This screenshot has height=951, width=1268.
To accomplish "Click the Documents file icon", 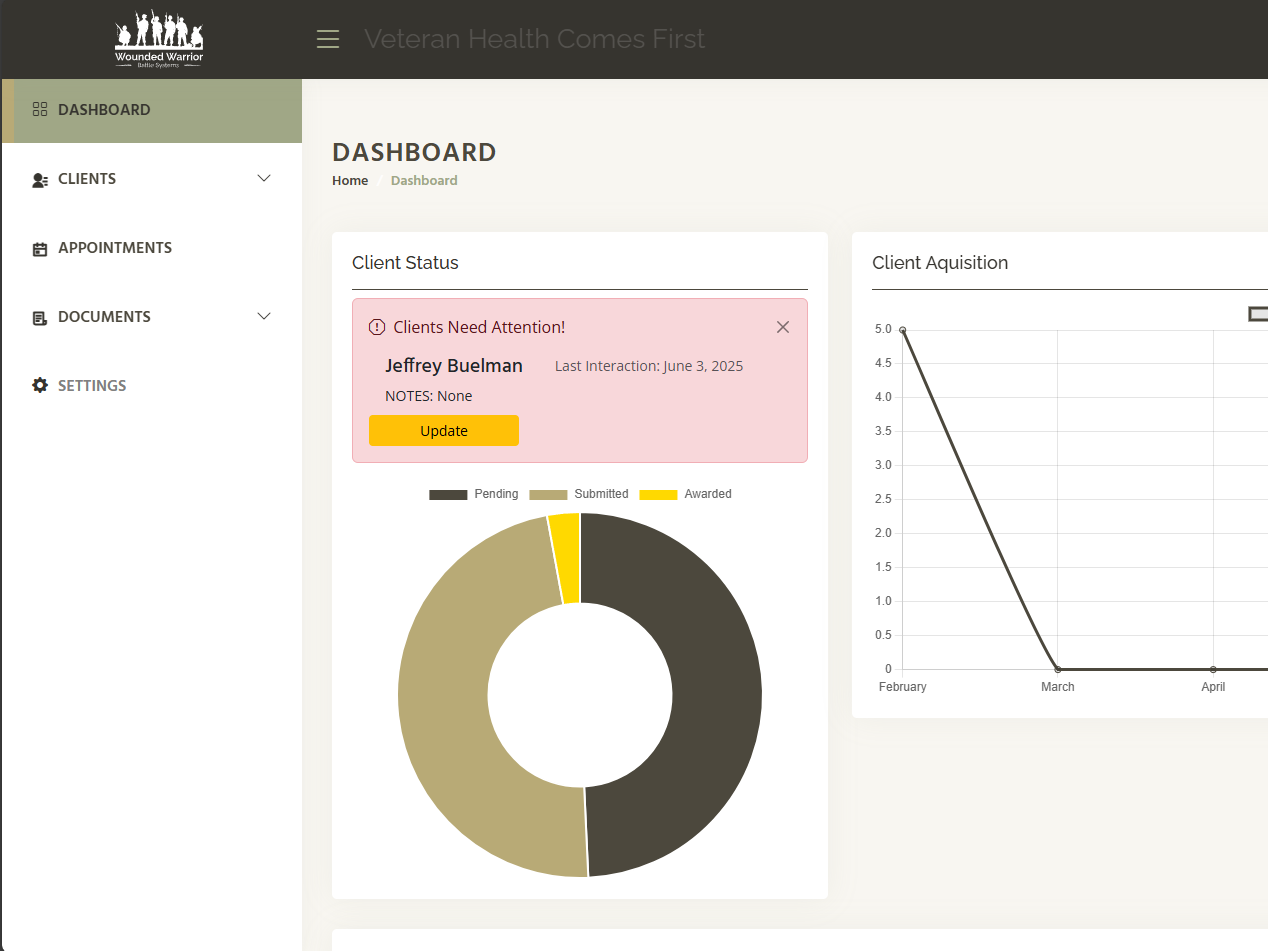I will [x=40, y=317].
